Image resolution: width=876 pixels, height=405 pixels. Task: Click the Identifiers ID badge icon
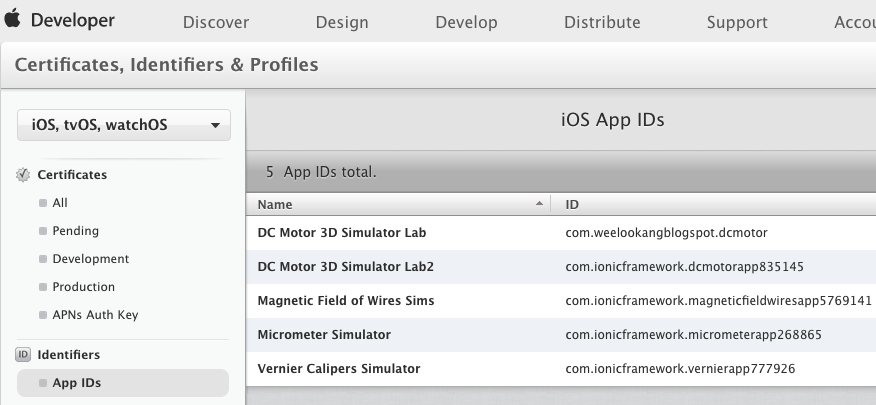[x=23, y=354]
